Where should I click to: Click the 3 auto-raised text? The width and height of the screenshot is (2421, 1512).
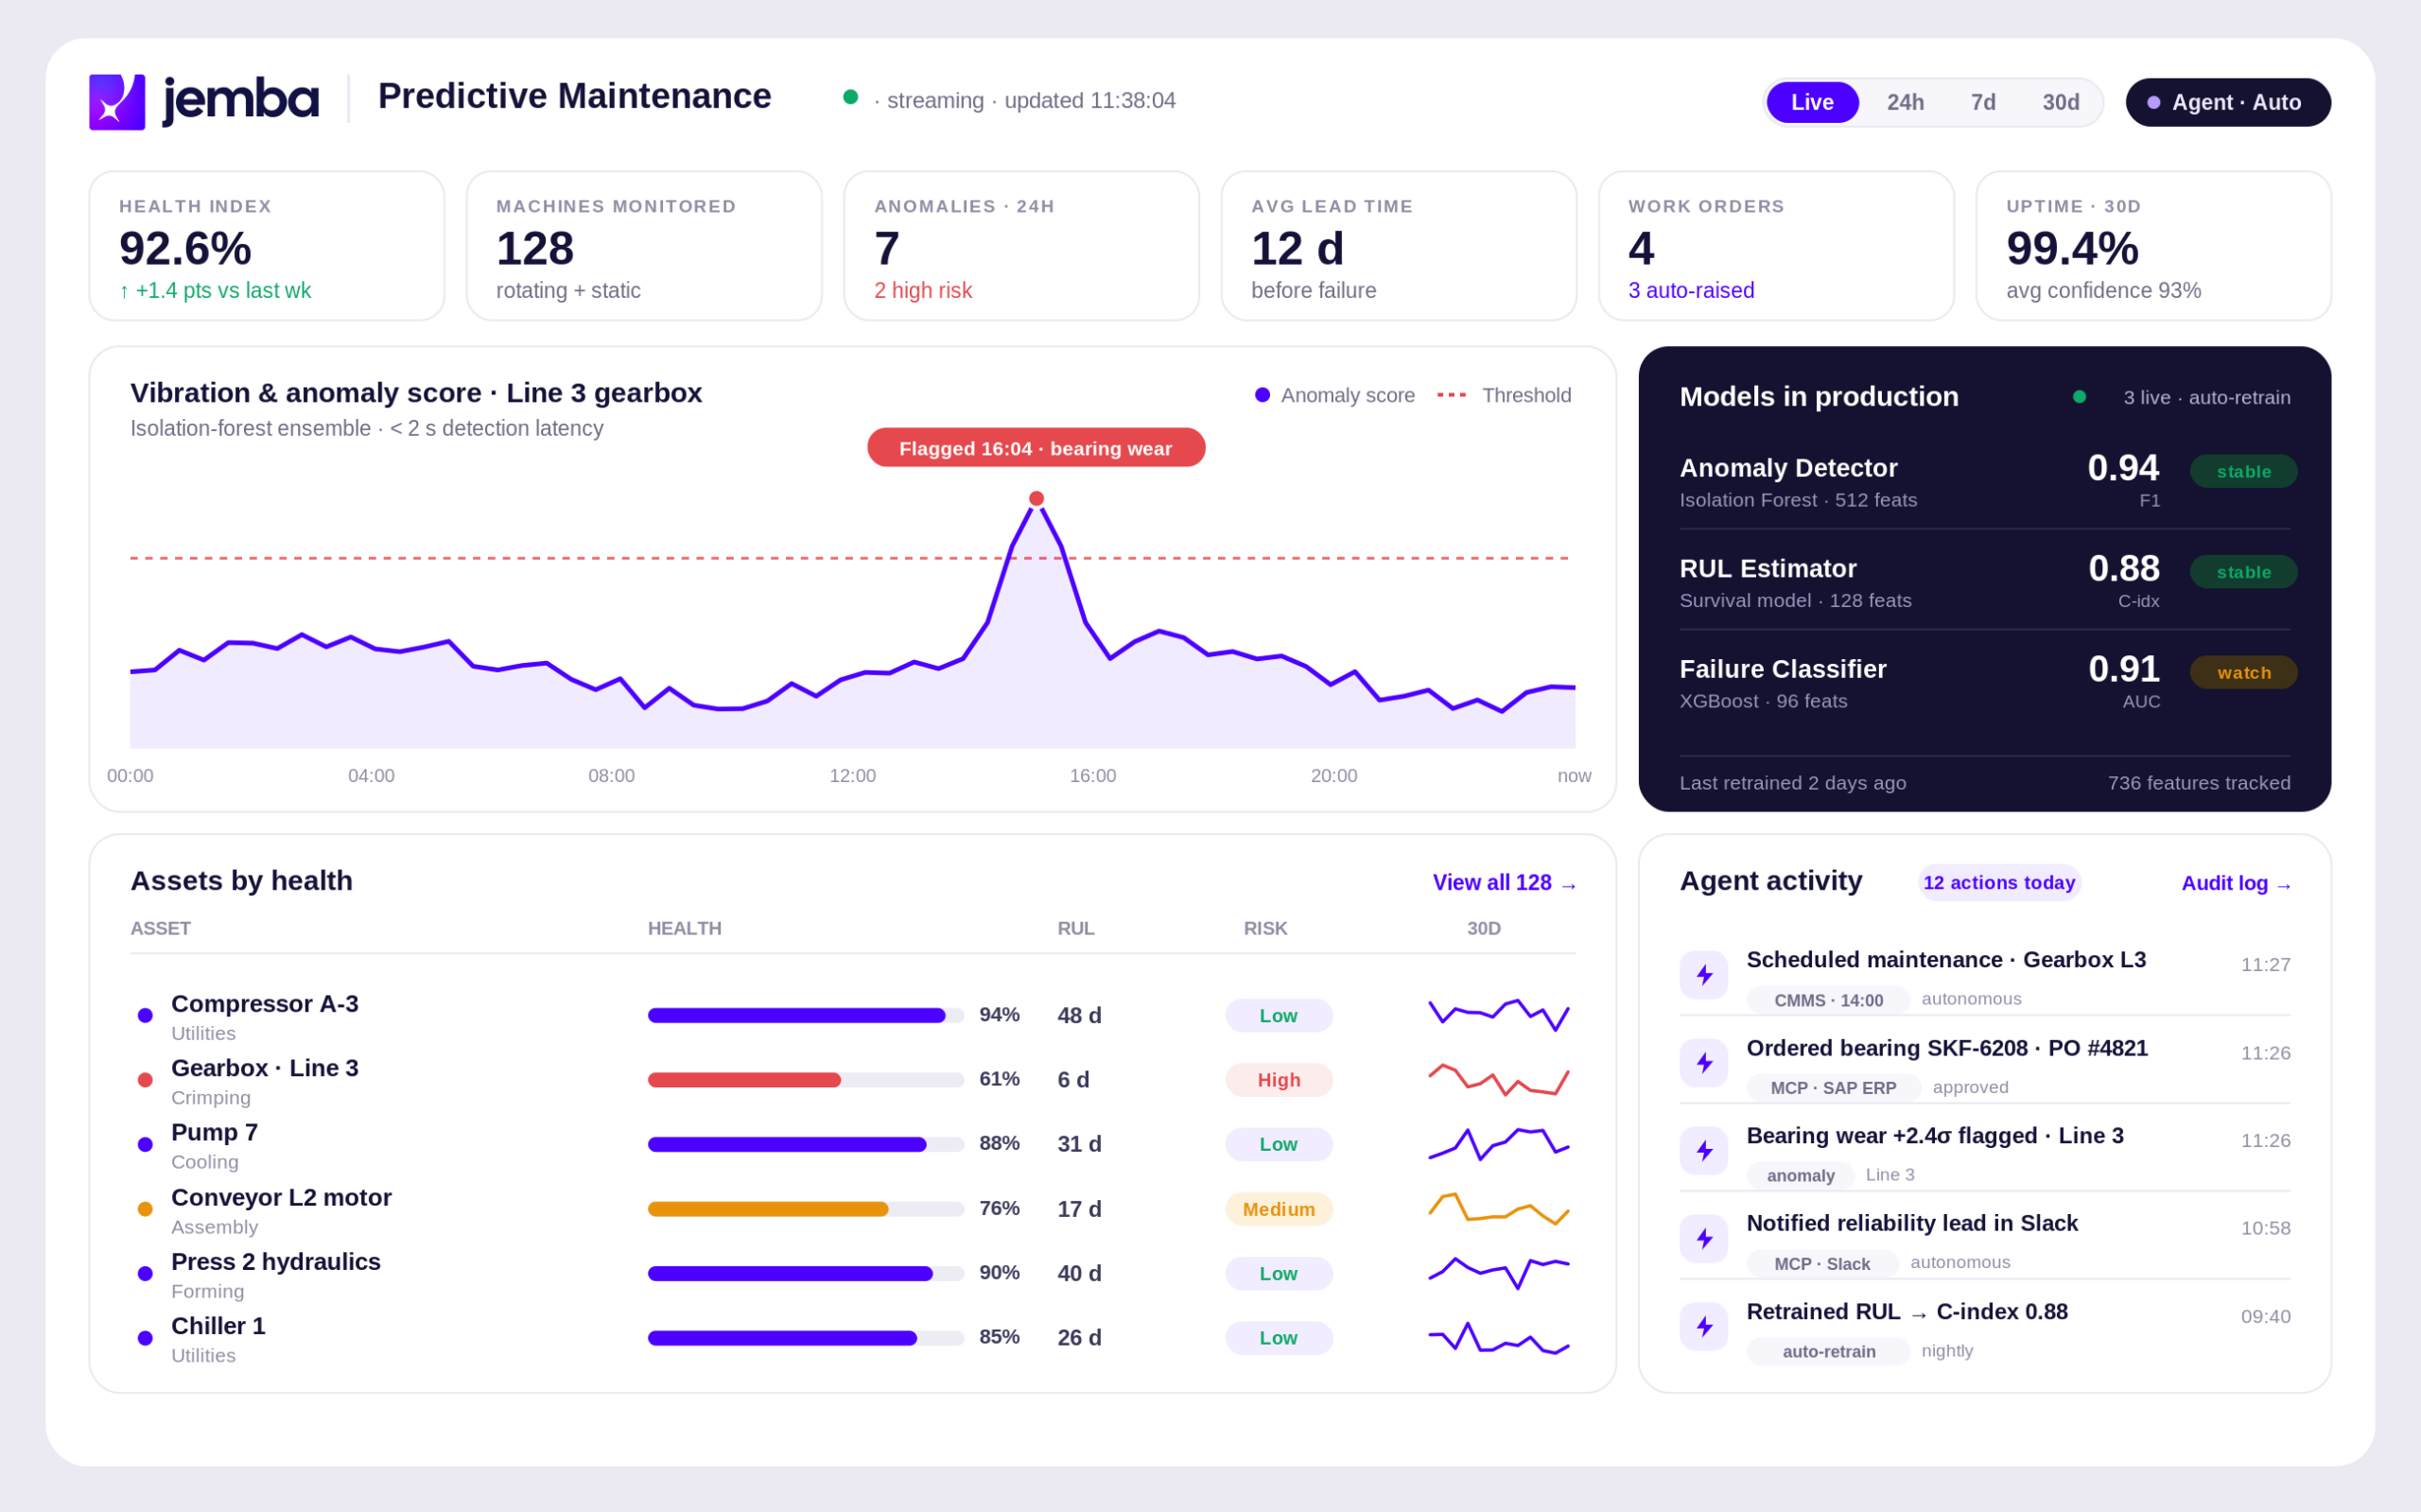tap(1691, 290)
